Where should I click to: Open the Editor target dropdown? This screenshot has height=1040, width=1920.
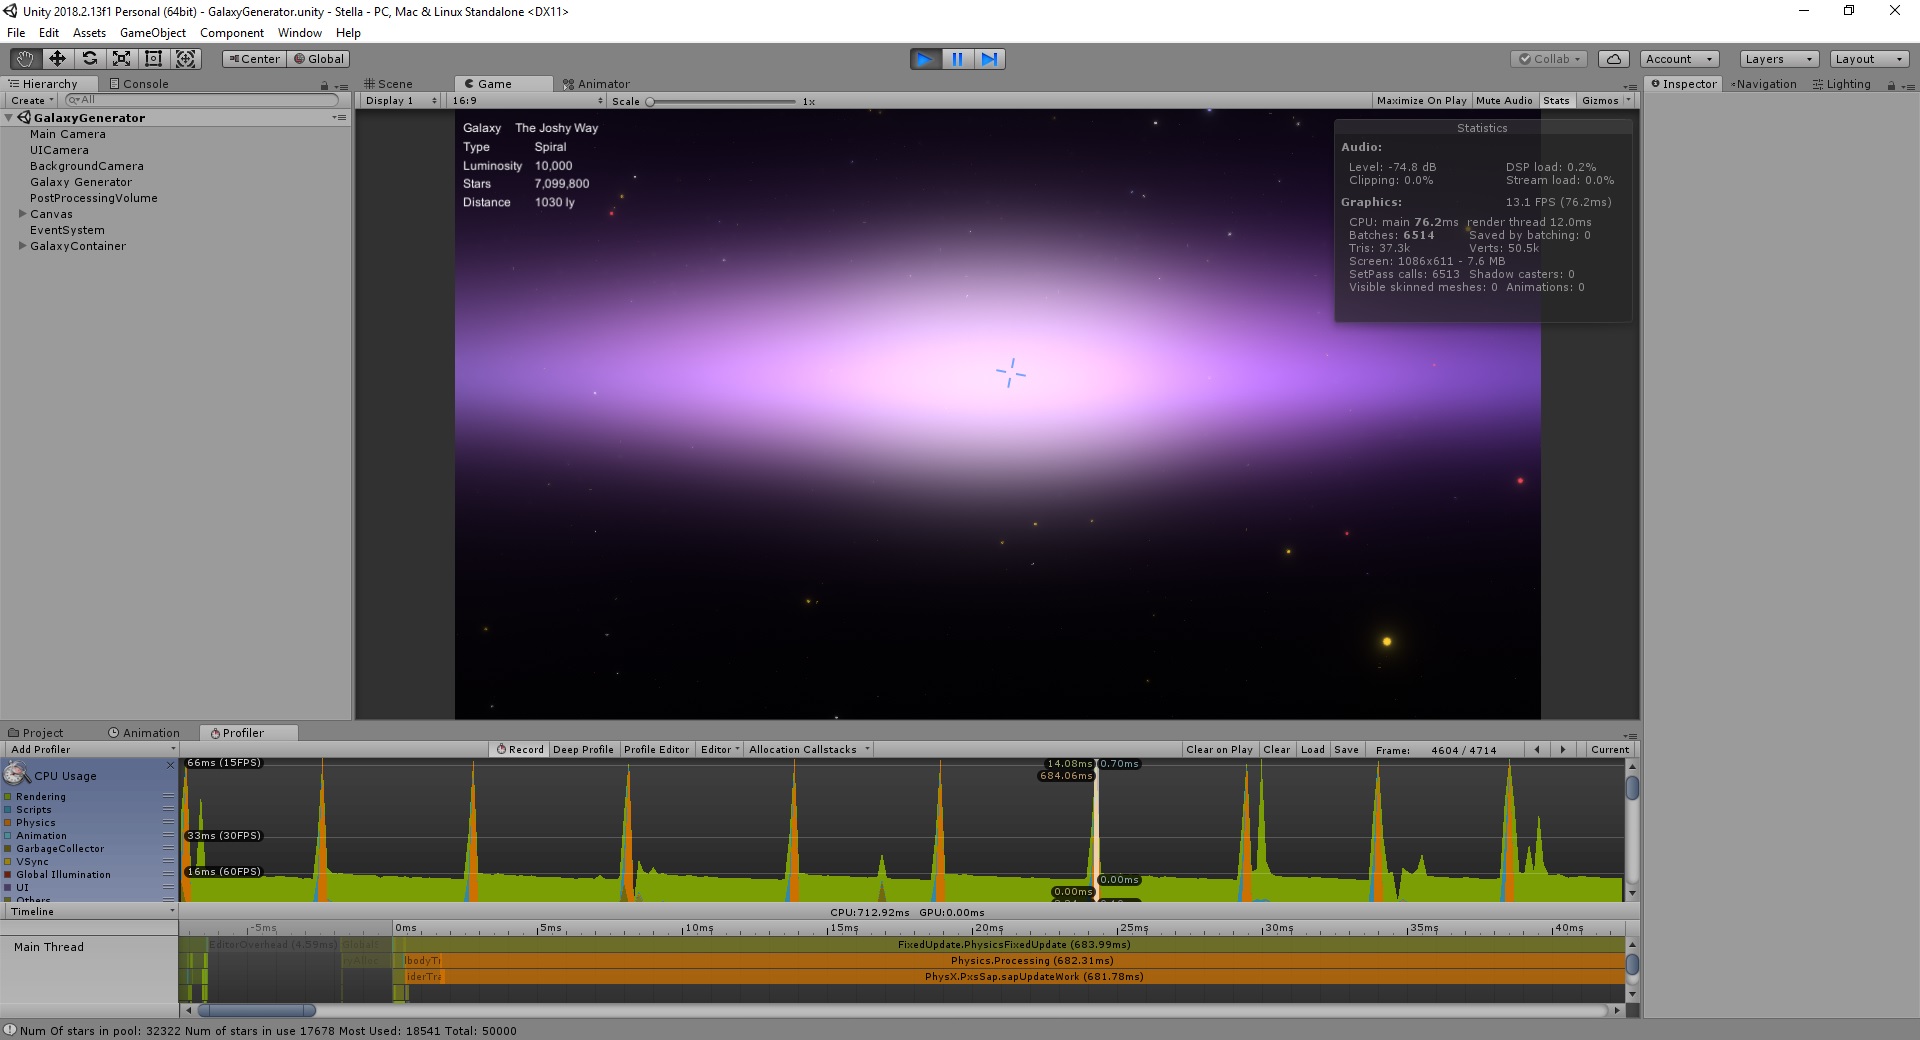point(720,749)
